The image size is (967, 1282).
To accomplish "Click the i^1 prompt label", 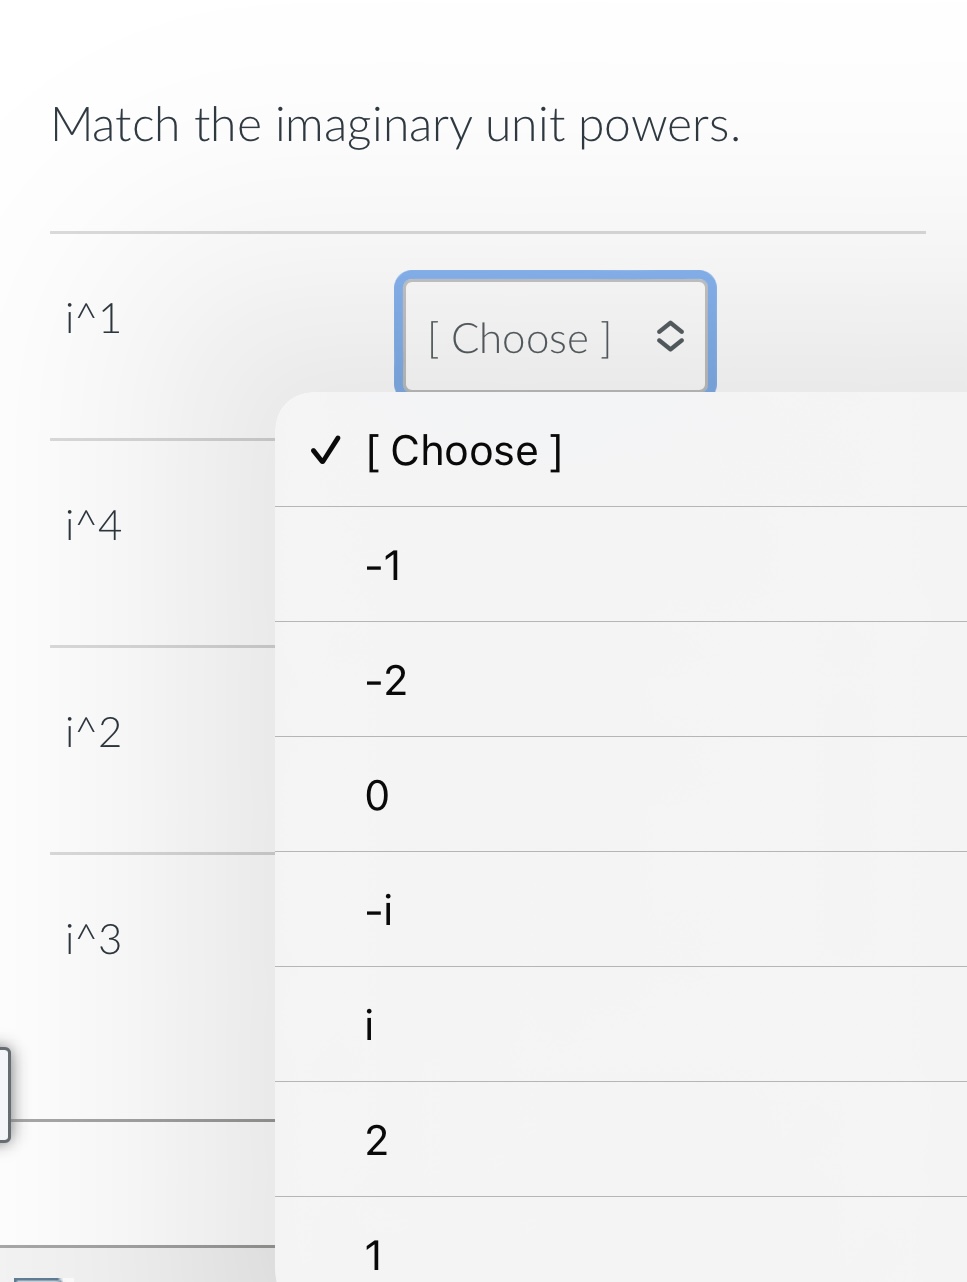I will 93,319.
